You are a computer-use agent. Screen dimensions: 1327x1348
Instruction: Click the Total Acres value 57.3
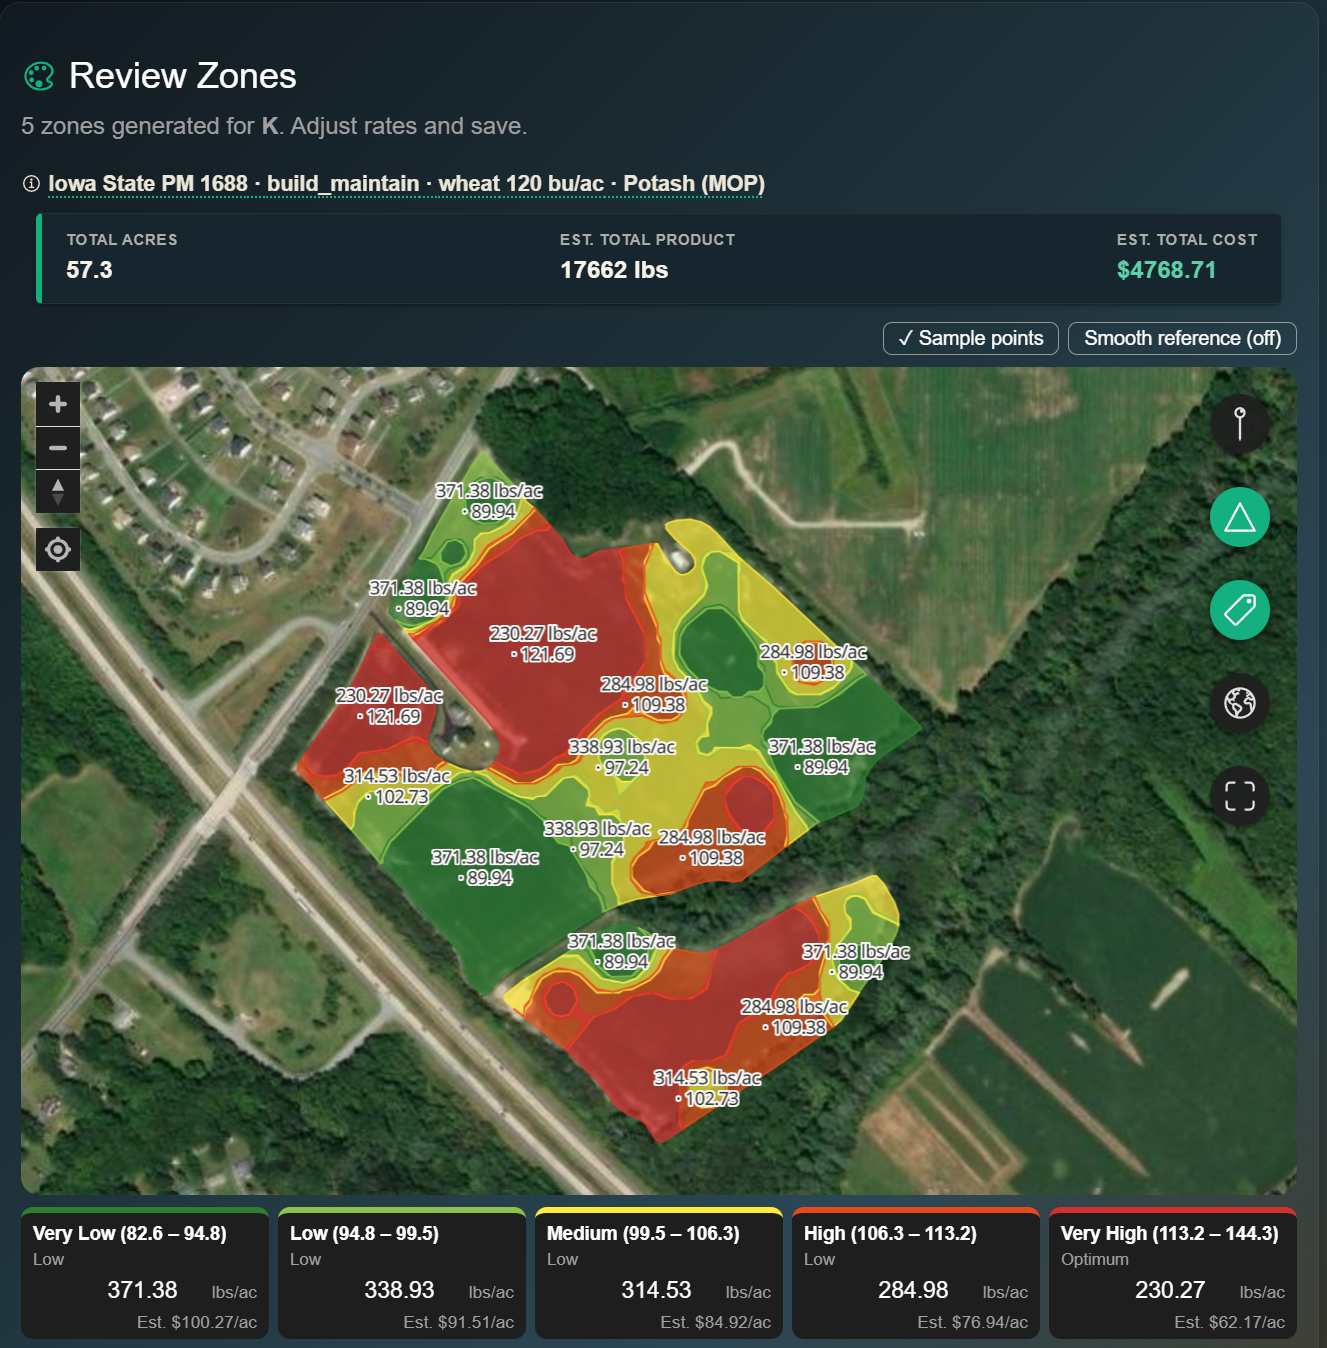tap(89, 270)
